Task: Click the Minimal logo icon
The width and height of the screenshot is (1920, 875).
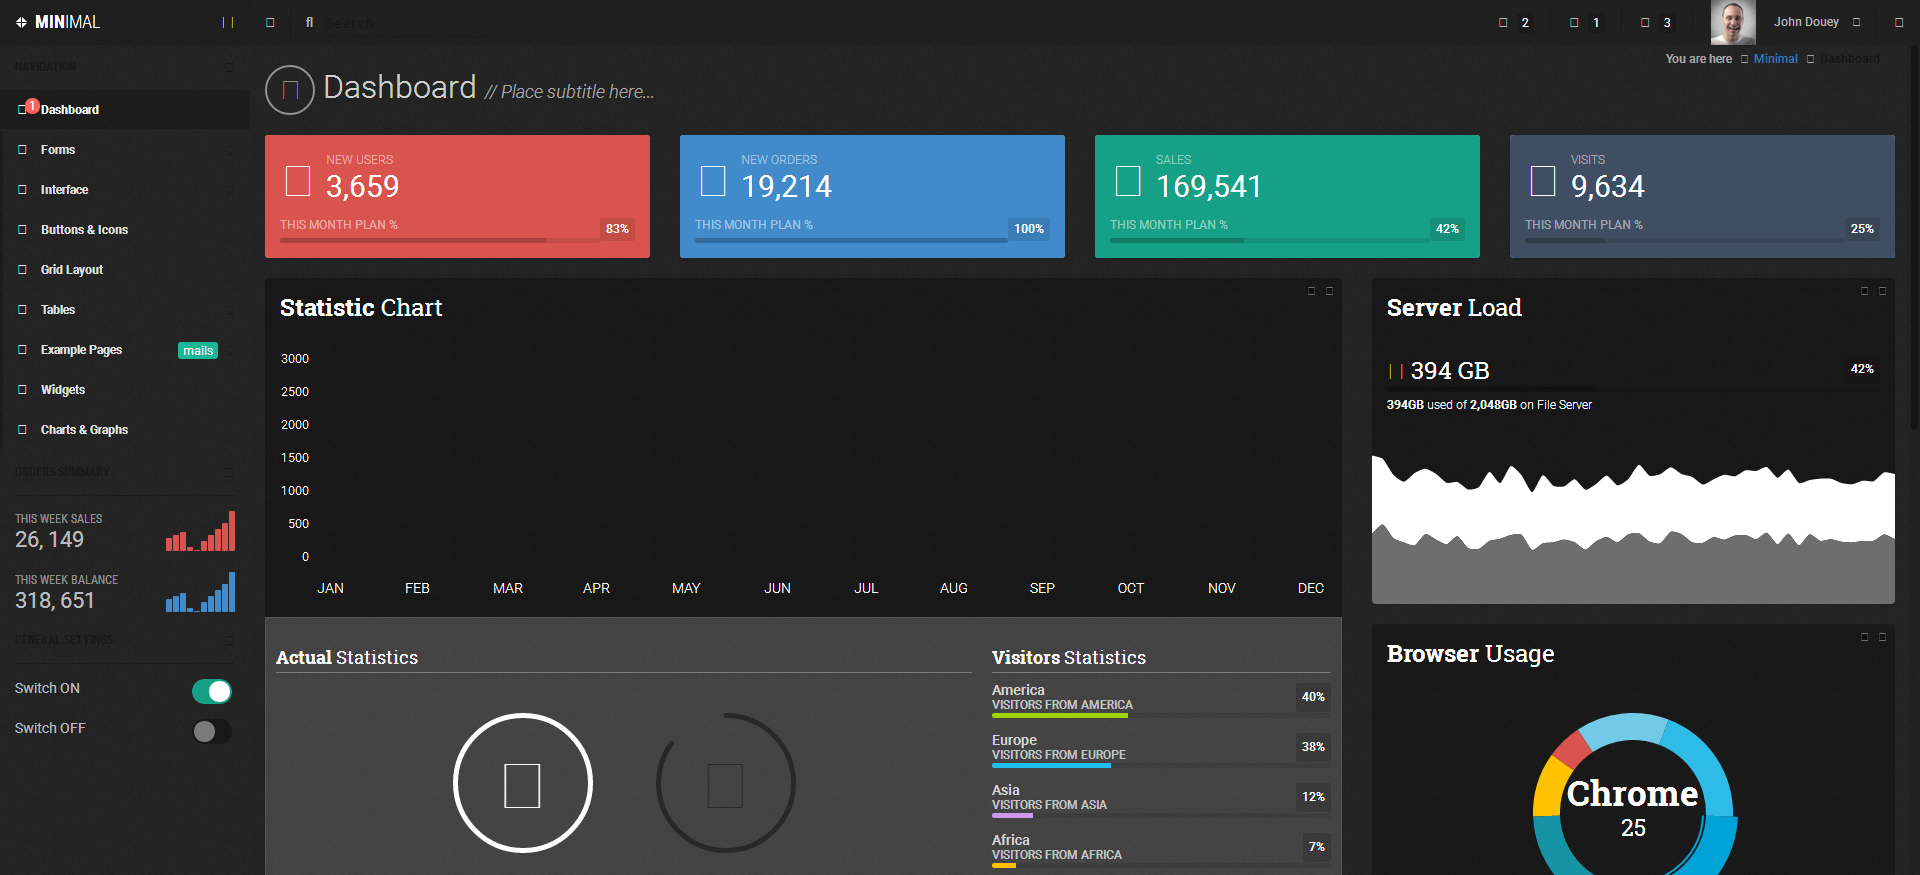Action: click(21, 22)
